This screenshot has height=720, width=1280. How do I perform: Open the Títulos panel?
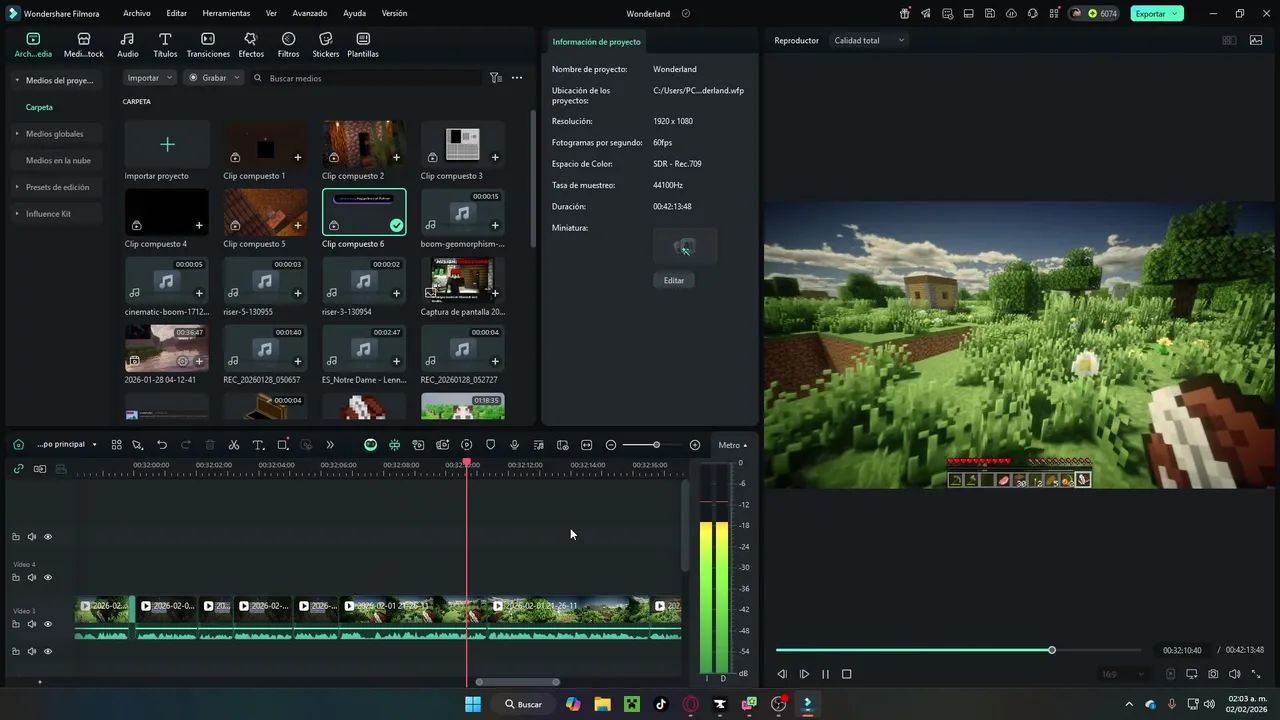click(165, 45)
